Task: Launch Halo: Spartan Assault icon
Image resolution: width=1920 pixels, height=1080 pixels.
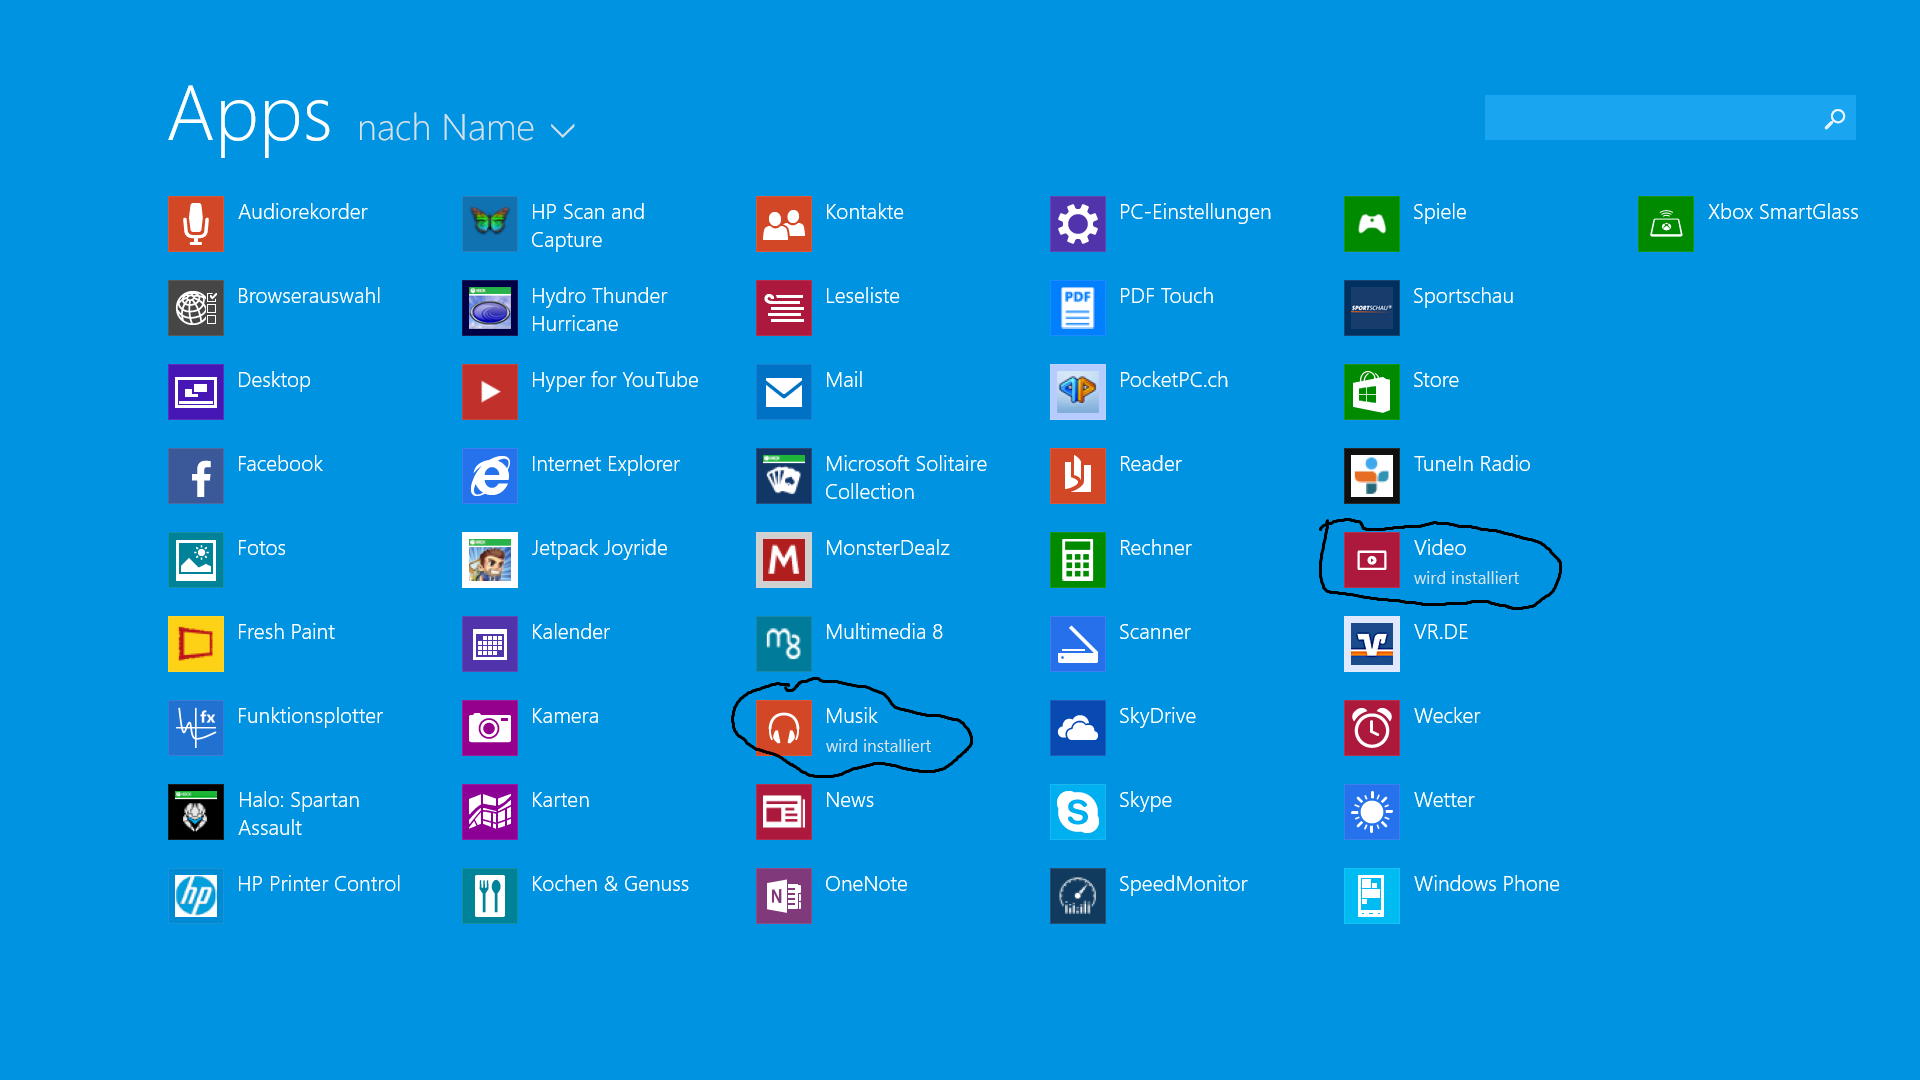Action: 196,812
